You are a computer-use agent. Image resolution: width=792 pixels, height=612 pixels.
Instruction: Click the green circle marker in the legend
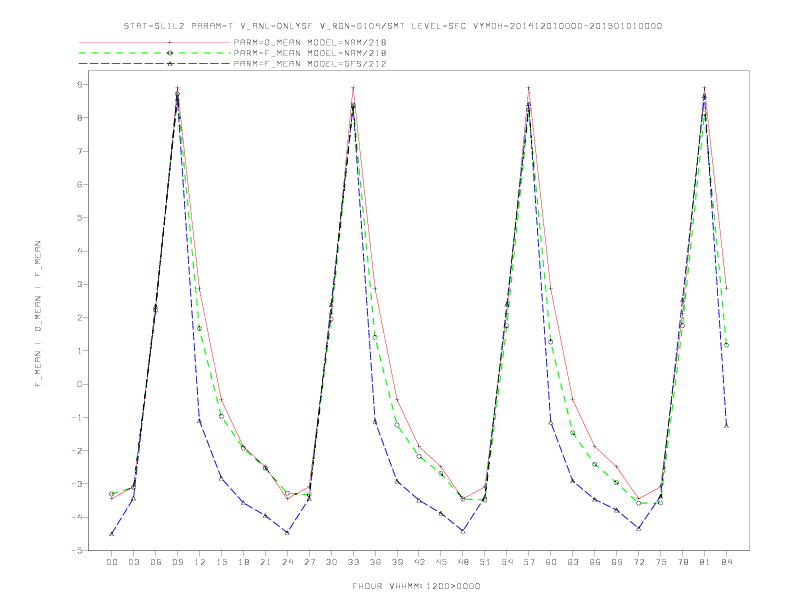170,53
